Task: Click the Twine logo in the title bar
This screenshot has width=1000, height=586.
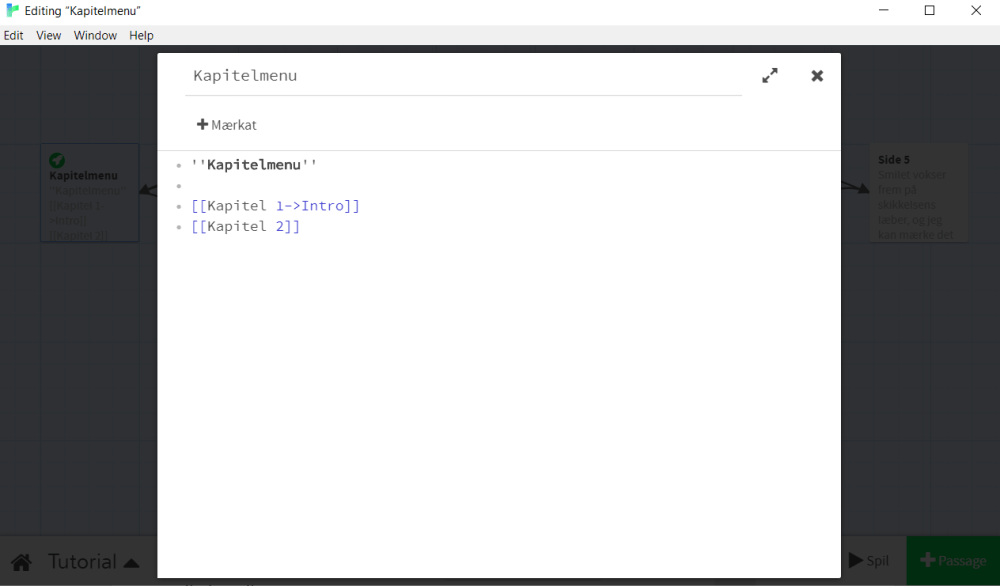Action: [x=10, y=10]
